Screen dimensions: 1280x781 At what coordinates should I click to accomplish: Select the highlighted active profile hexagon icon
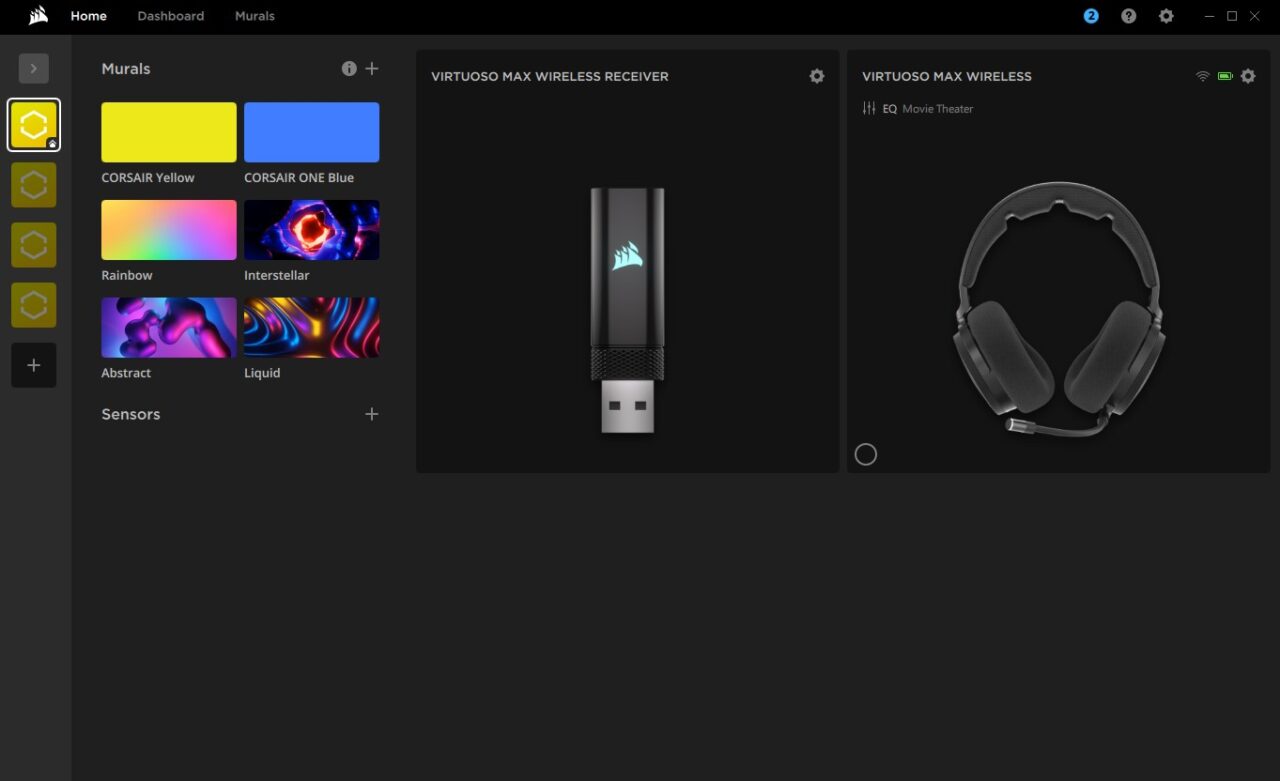click(x=34, y=125)
